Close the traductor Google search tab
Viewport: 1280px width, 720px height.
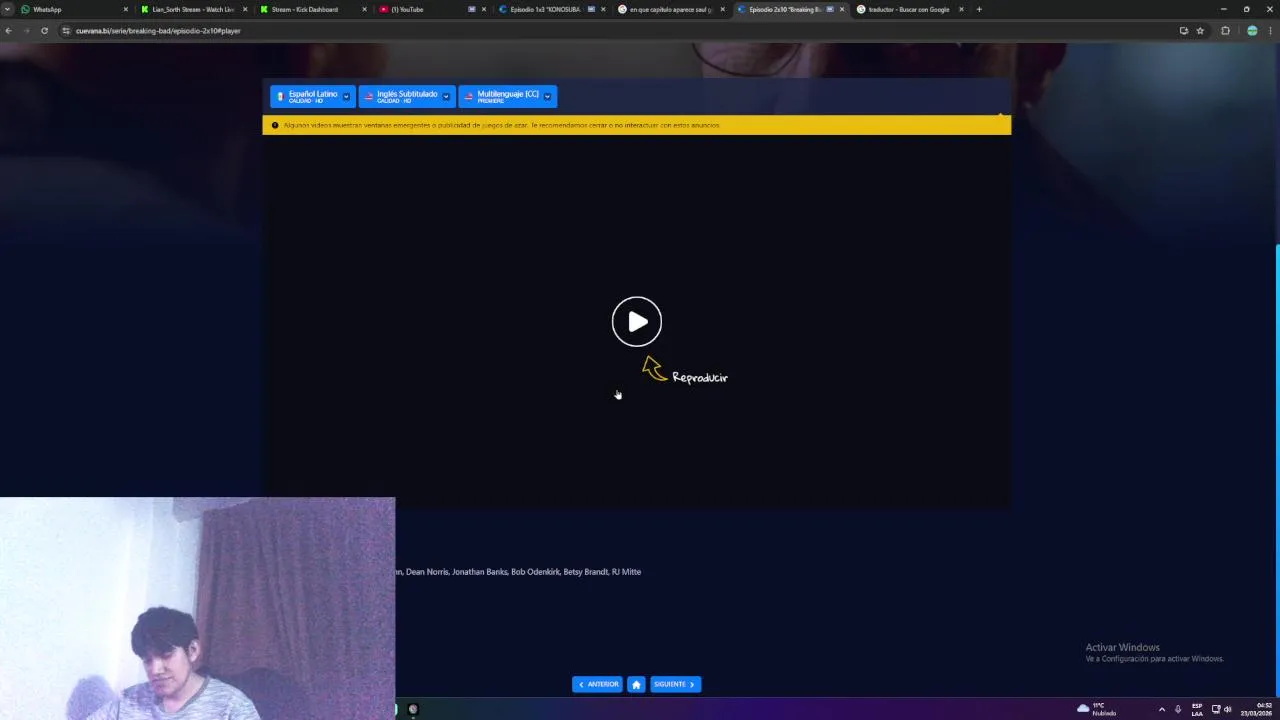(961, 9)
